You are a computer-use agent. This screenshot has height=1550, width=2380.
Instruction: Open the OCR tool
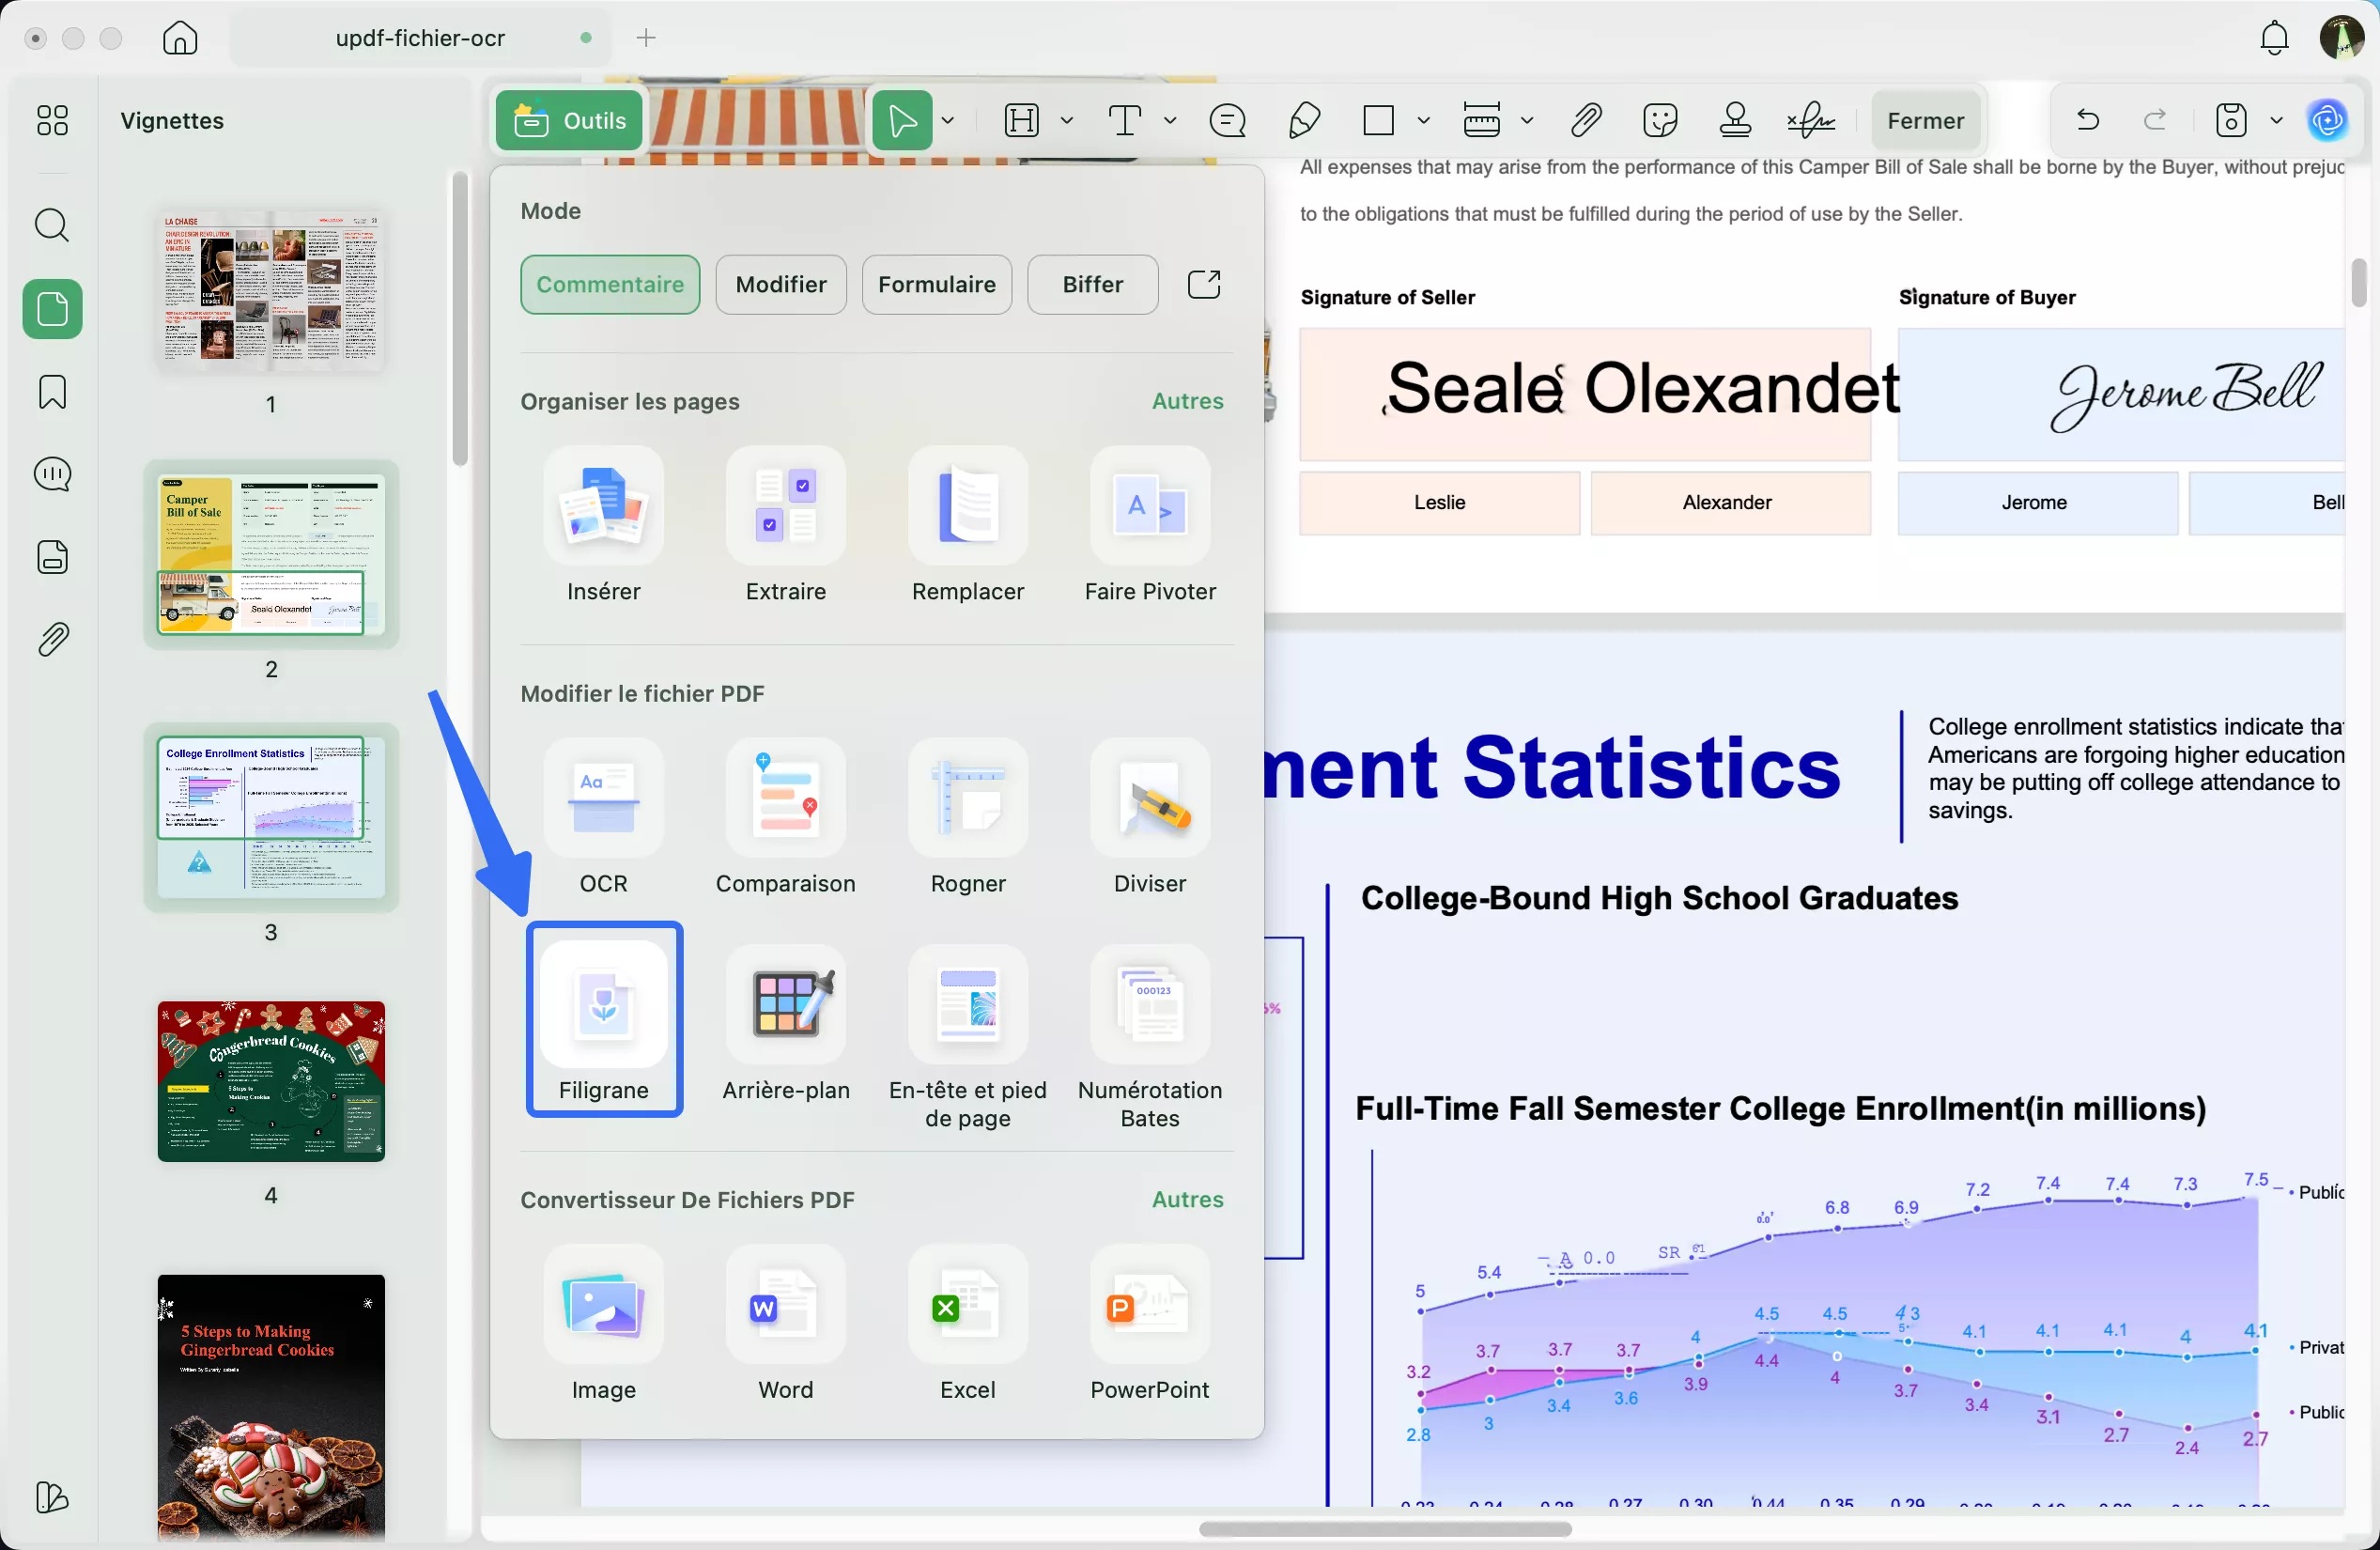click(x=603, y=799)
